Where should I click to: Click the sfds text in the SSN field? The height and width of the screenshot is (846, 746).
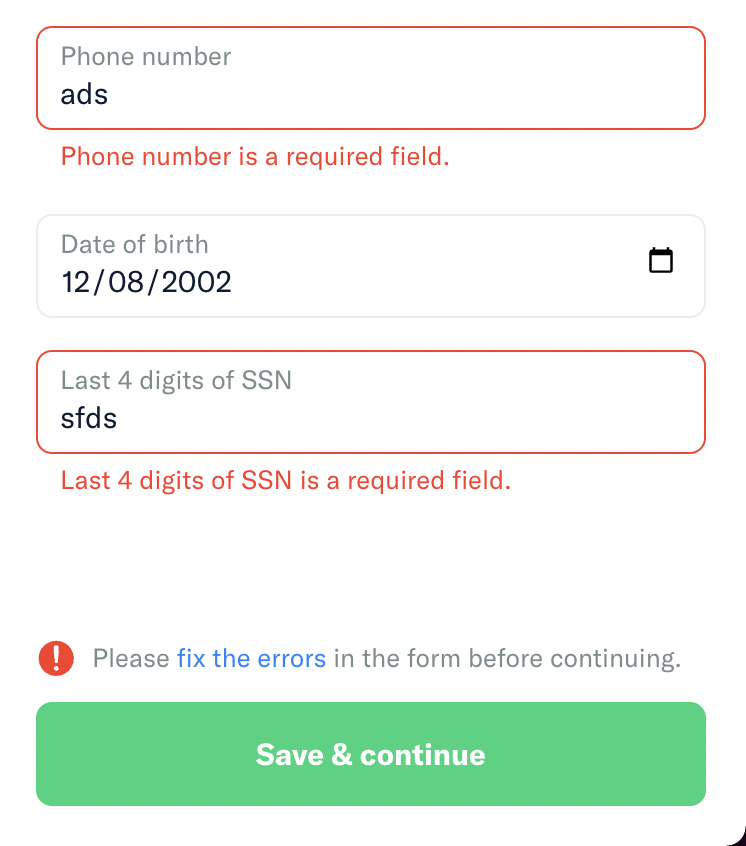click(88, 419)
